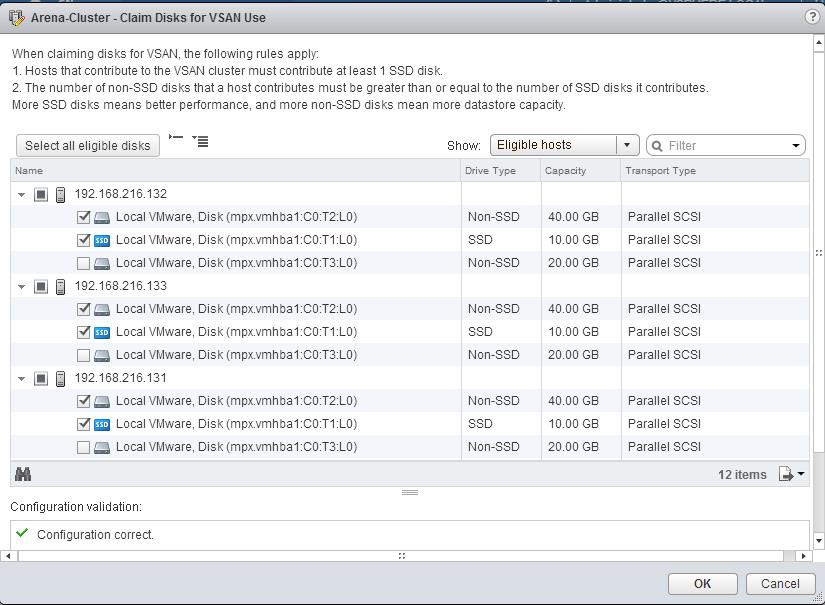This screenshot has height=605, width=825.
Task: Click green checkmark beside Configuration correct
Action: pyautogui.click(x=22, y=533)
